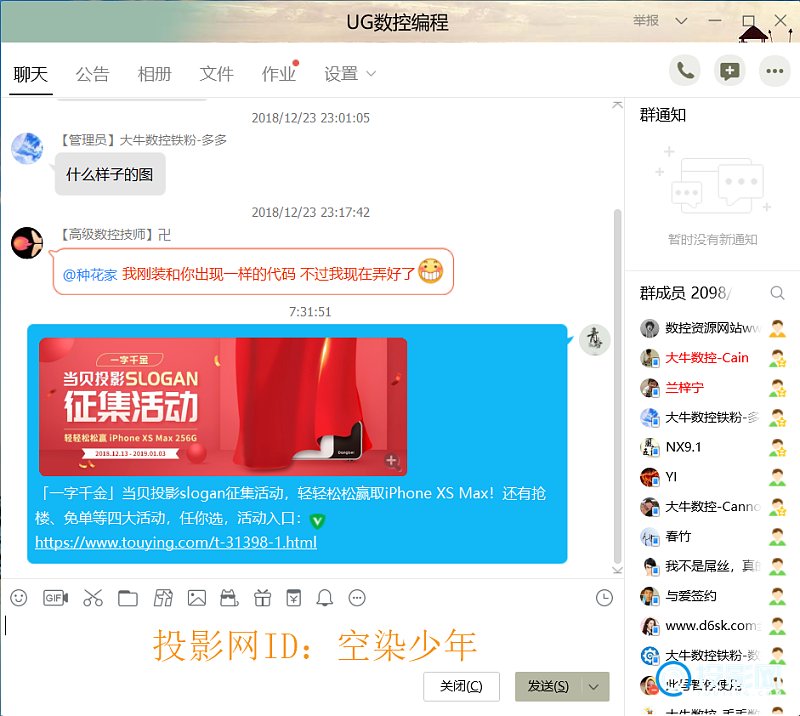Viewport: 800px width, 716px height.
Task: Click the 关闭(C) button
Action: point(461,686)
